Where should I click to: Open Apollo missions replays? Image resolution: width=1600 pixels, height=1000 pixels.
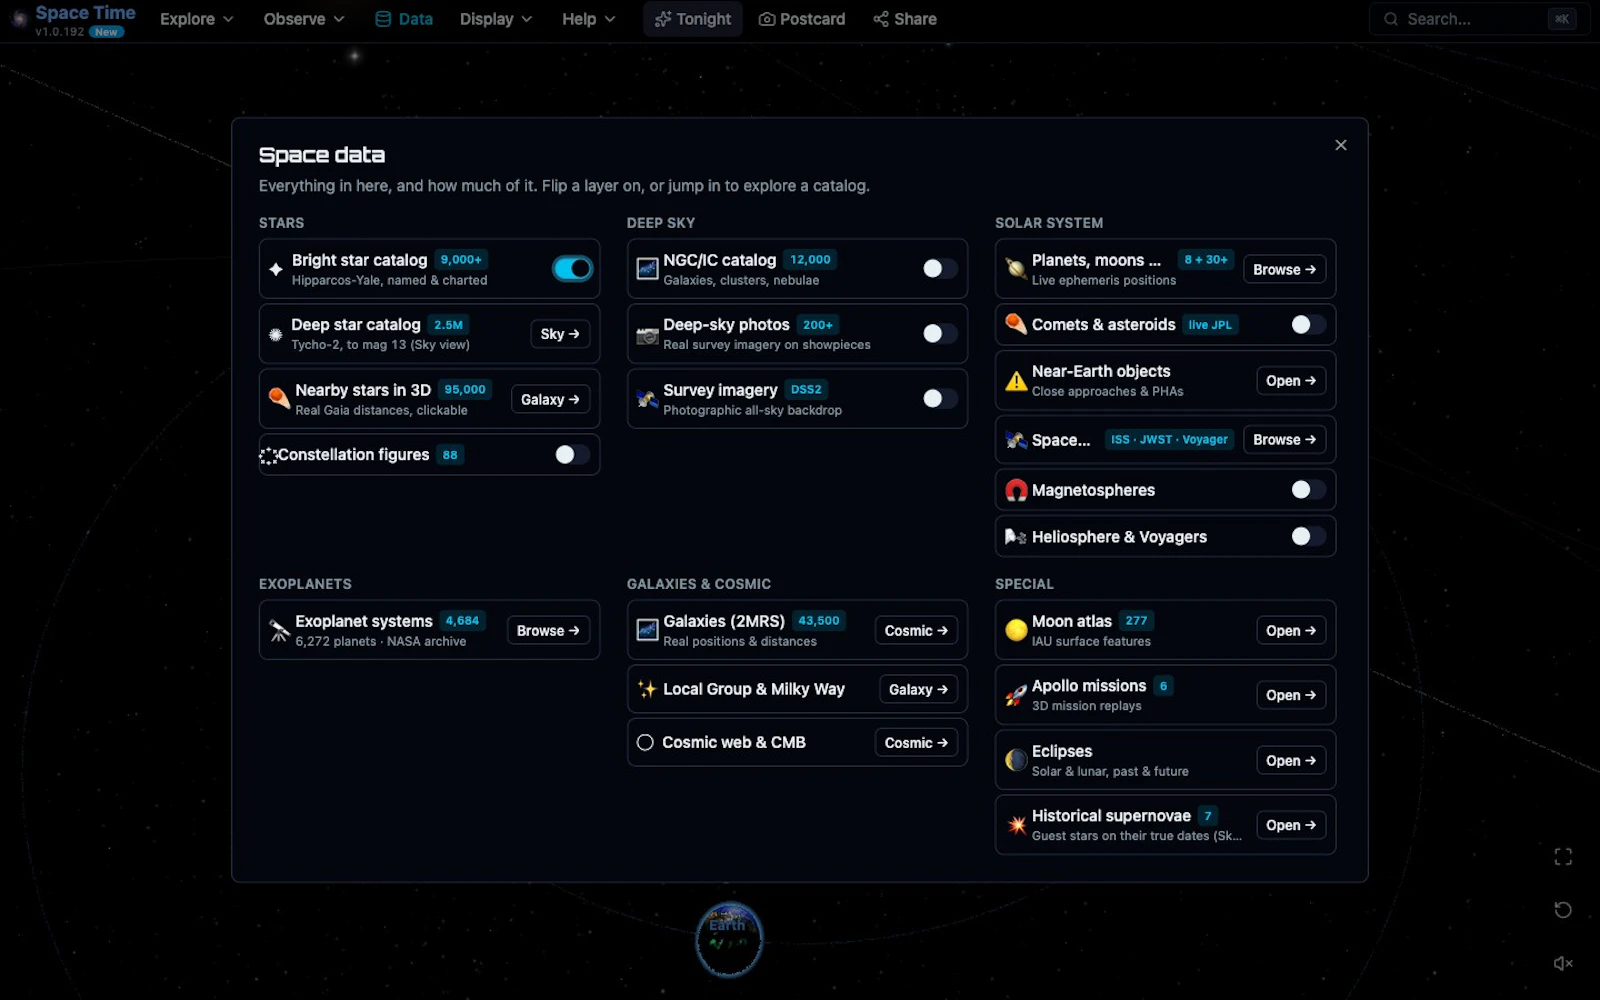[1291, 695]
